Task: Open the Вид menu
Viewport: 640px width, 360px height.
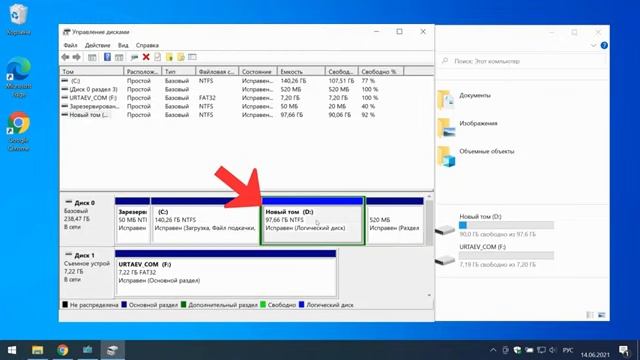Action: point(123,45)
